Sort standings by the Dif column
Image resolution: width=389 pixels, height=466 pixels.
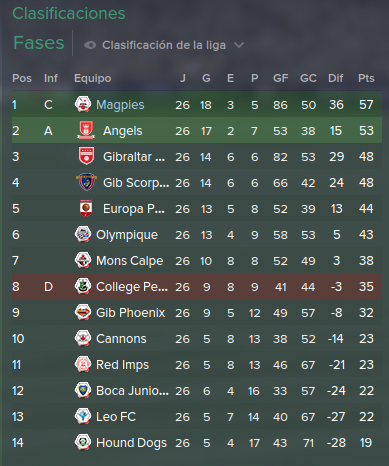[x=335, y=78]
